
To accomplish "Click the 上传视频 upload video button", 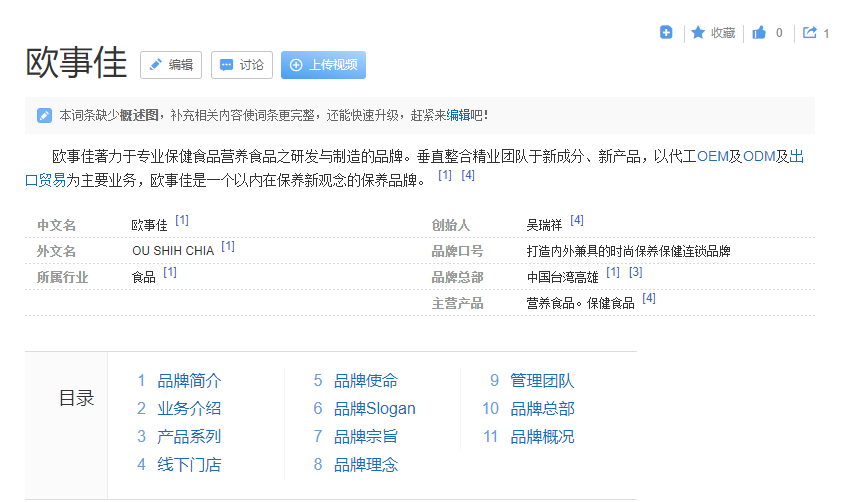I will point(323,65).
